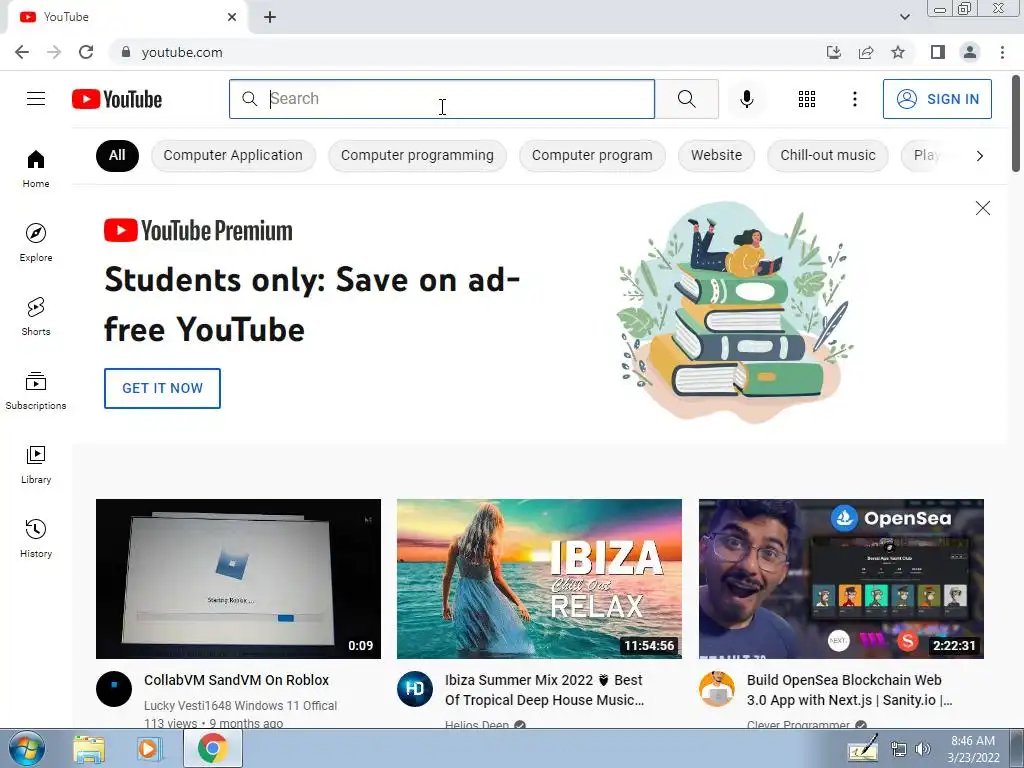Open Windows Explorer from taskbar
Image resolution: width=1024 pixels, height=768 pixels.
89,748
